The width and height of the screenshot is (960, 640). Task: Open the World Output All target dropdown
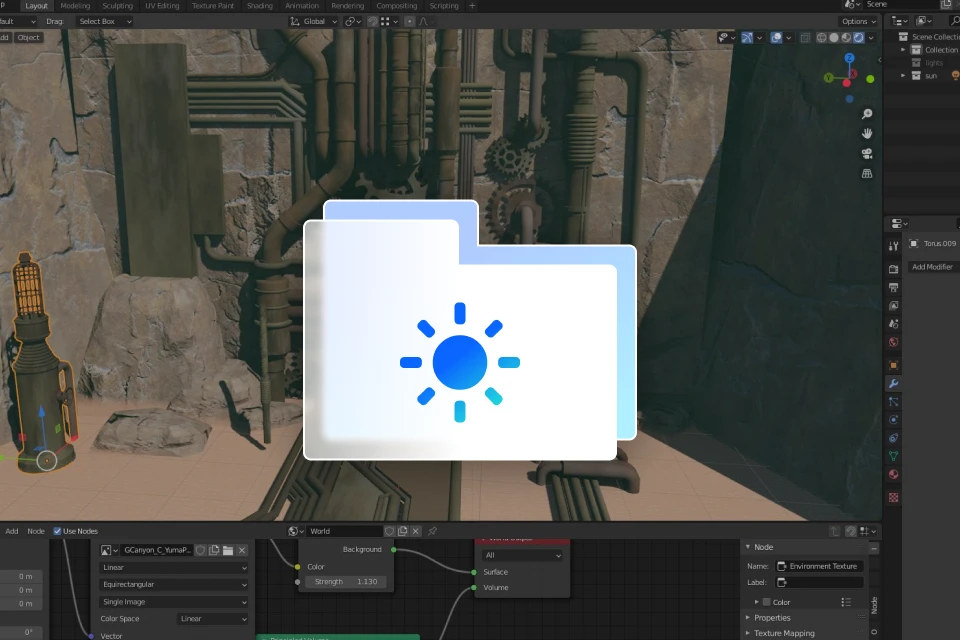pyautogui.click(x=522, y=555)
